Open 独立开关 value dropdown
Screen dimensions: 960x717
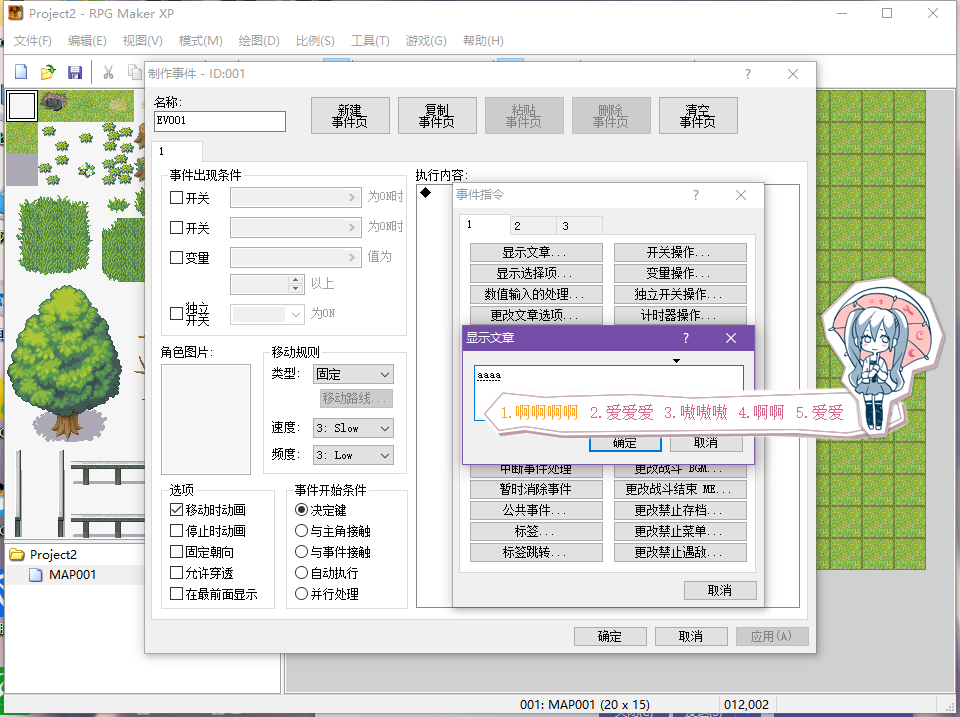coord(267,314)
